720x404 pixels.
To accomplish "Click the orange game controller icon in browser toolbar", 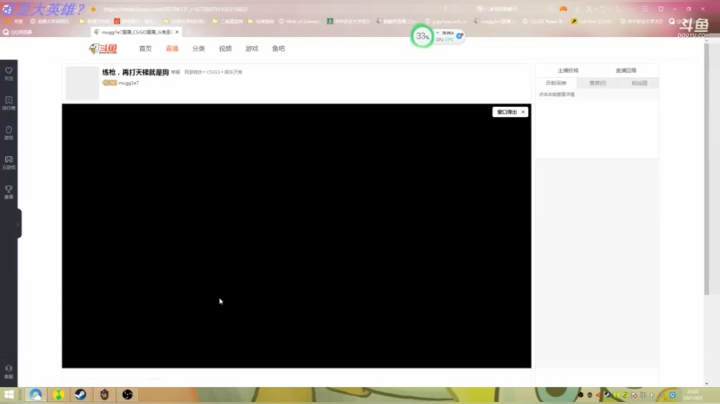I will click(x=563, y=9).
